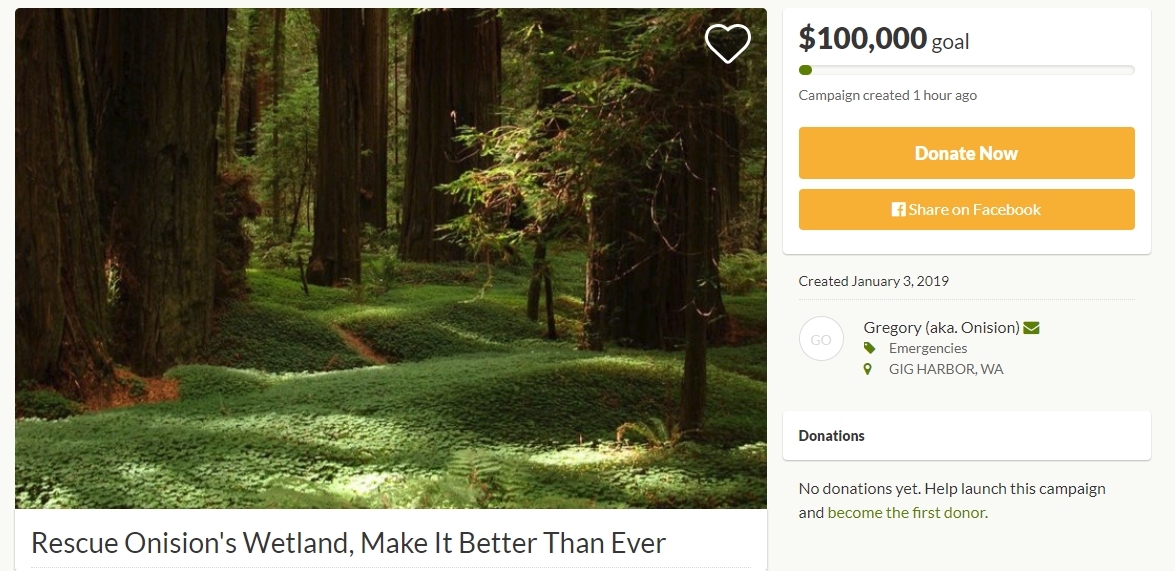This screenshot has height=571, width=1175.
Task: Click the envelope contact icon beside Gregory
Action: click(x=1031, y=327)
